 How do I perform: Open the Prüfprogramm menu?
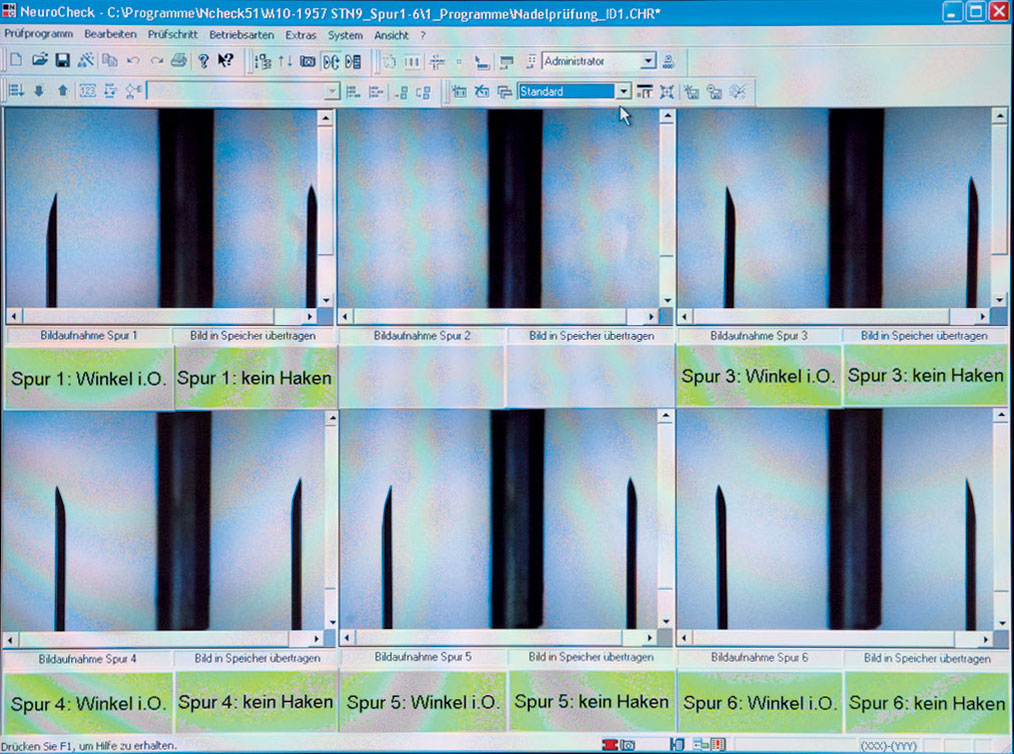pyautogui.click(x=38, y=35)
